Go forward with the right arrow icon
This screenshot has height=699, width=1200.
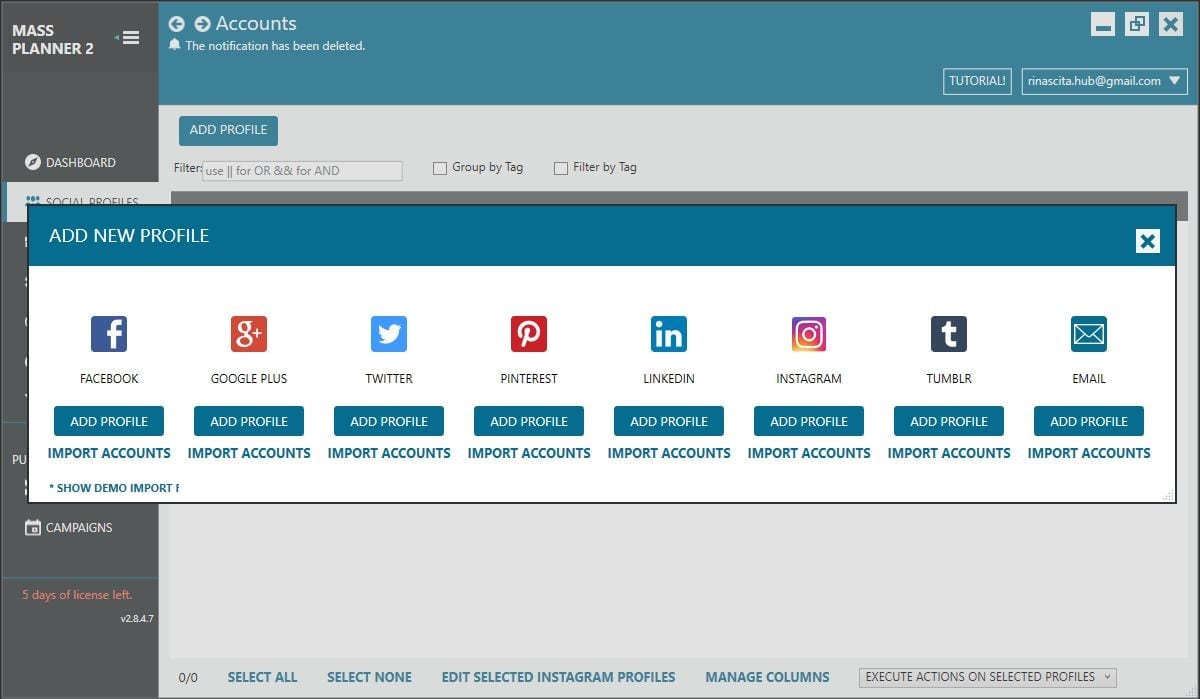point(202,23)
